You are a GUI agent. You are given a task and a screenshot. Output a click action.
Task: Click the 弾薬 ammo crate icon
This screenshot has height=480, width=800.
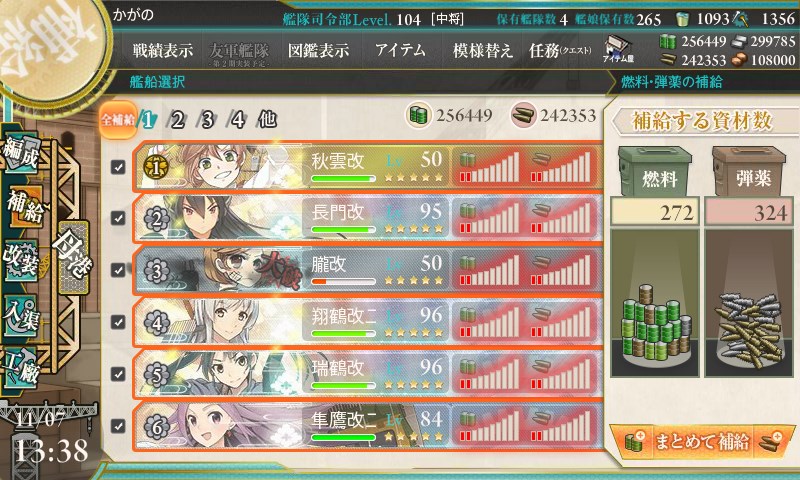click(x=748, y=171)
